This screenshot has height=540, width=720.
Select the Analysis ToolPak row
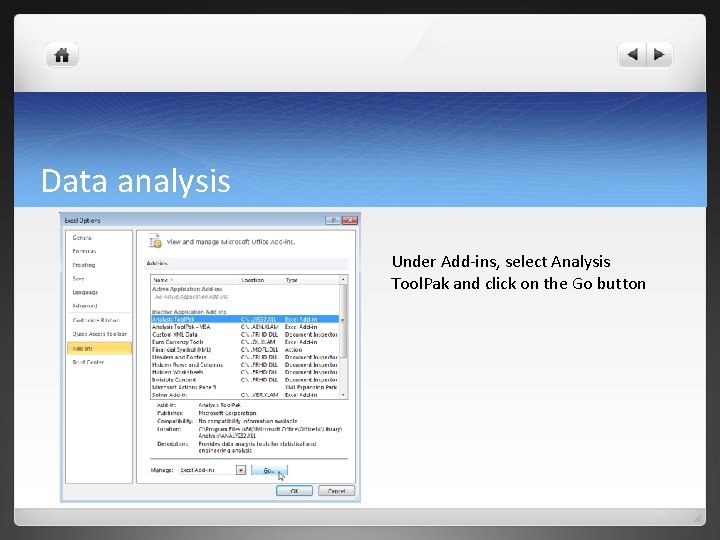[245, 319]
